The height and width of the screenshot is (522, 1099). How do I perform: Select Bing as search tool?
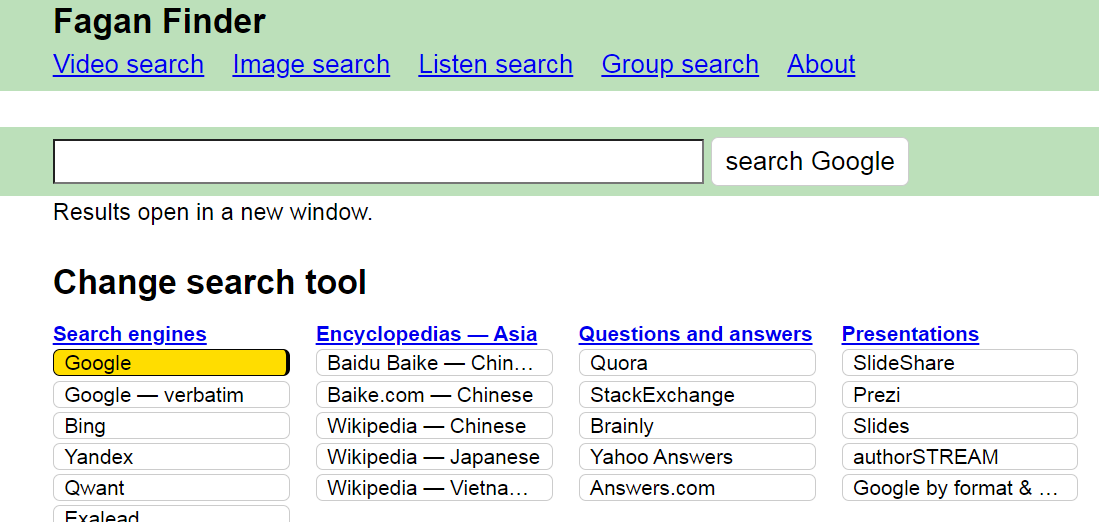(171, 426)
